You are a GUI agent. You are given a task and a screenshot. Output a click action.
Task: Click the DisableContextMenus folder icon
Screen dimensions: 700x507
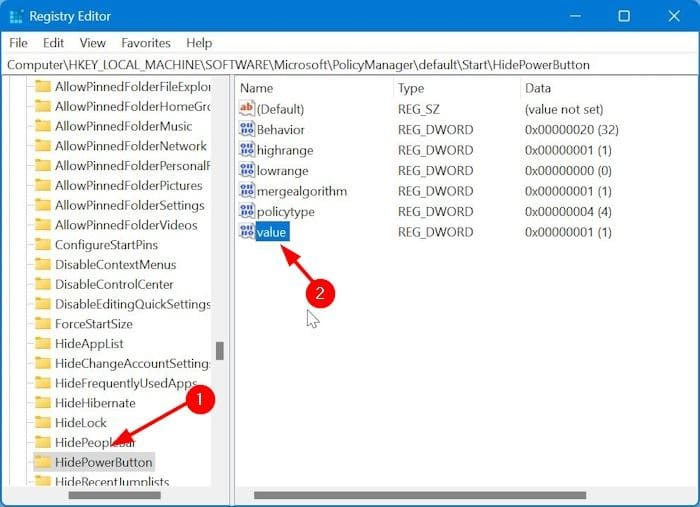43,264
